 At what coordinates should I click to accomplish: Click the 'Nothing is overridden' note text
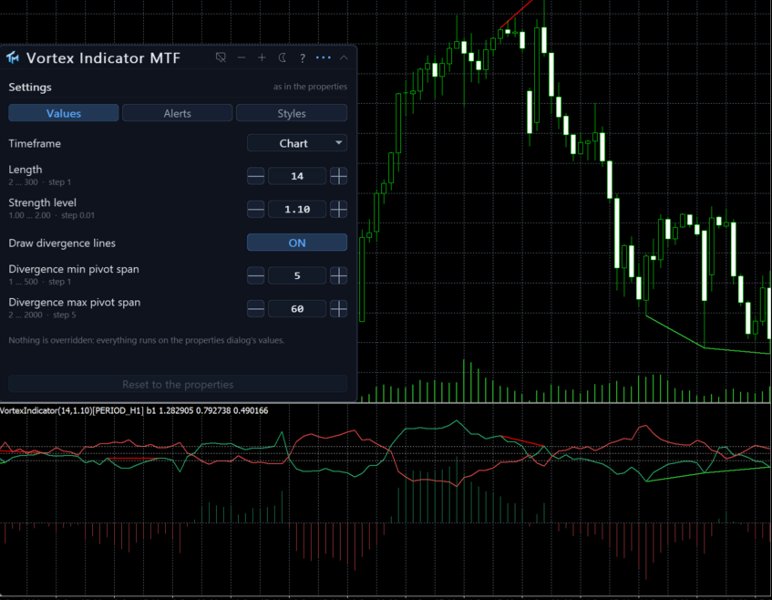tap(146, 340)
